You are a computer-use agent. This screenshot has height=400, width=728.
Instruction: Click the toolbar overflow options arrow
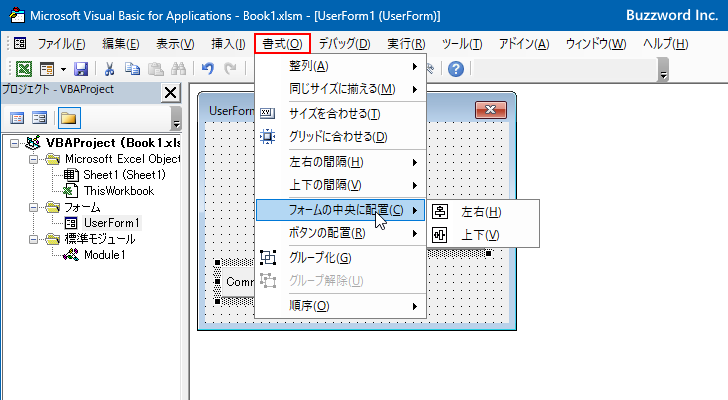tap(663, 70)
